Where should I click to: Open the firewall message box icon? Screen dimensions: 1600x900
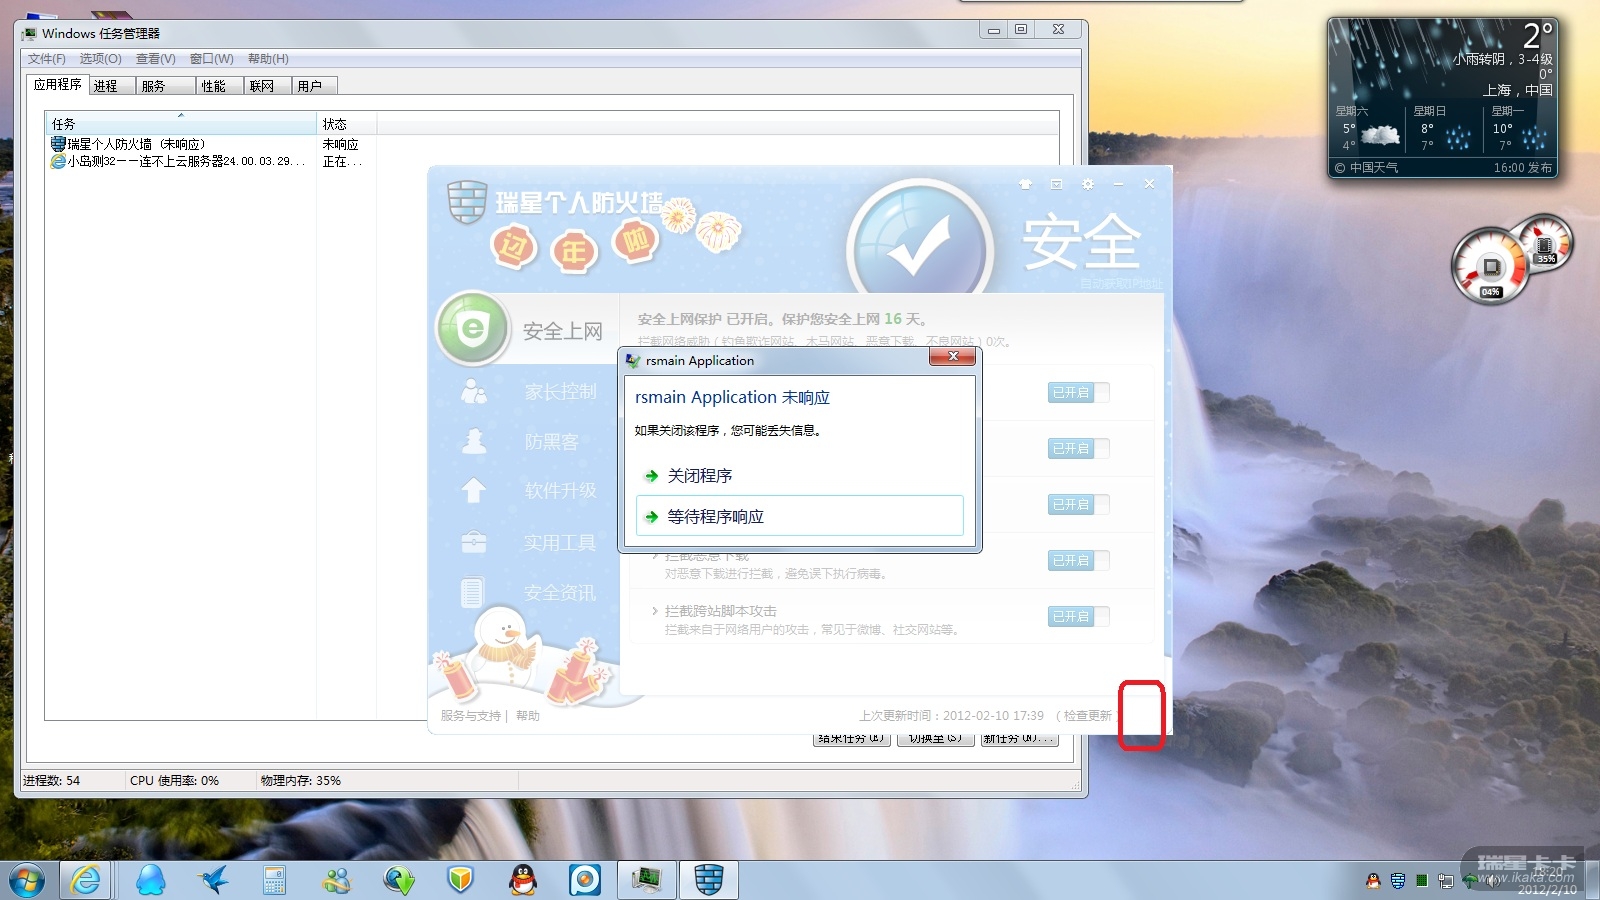(1056, 184)
